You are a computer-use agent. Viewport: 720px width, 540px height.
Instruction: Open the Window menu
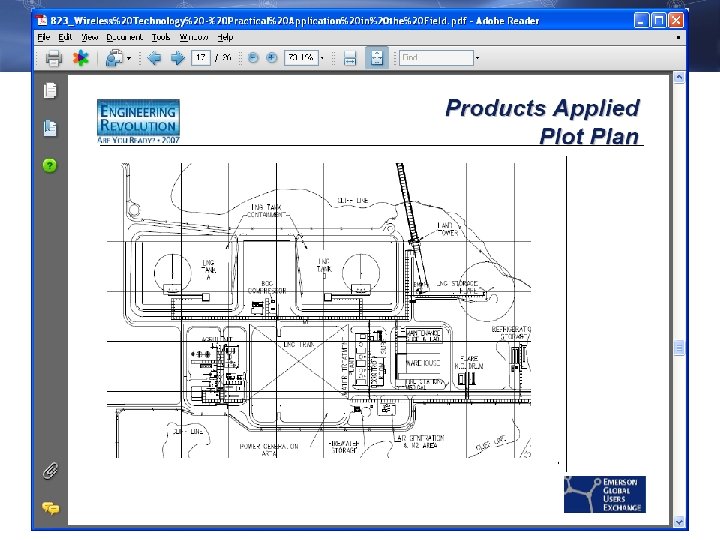point(194,37)
